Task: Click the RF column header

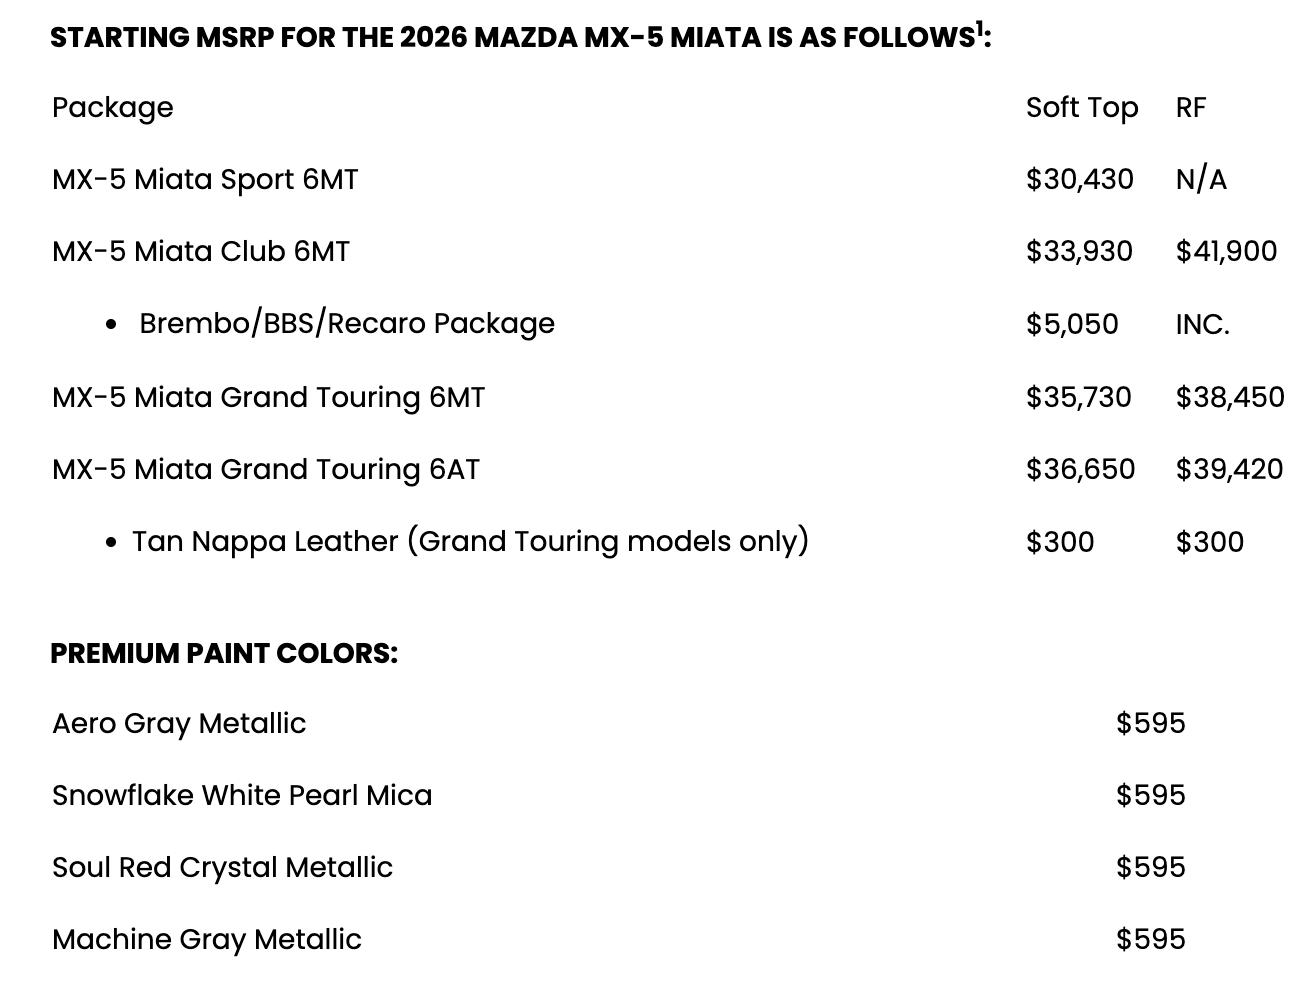Action: click(1191, 108)
